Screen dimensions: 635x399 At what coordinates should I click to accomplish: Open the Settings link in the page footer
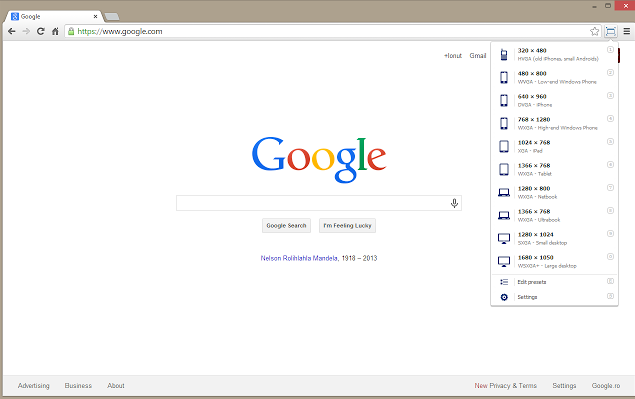click(564, 386)
